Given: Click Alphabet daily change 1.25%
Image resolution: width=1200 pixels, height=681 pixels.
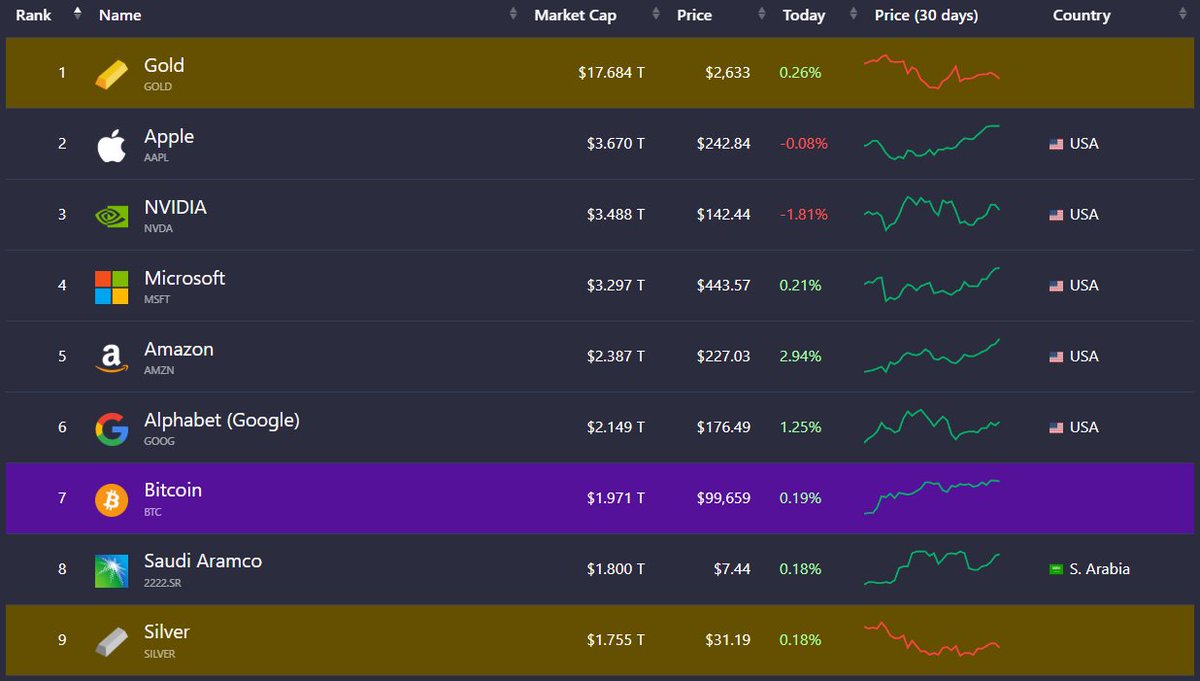Looking at the screenshot, I should [800, 428].
